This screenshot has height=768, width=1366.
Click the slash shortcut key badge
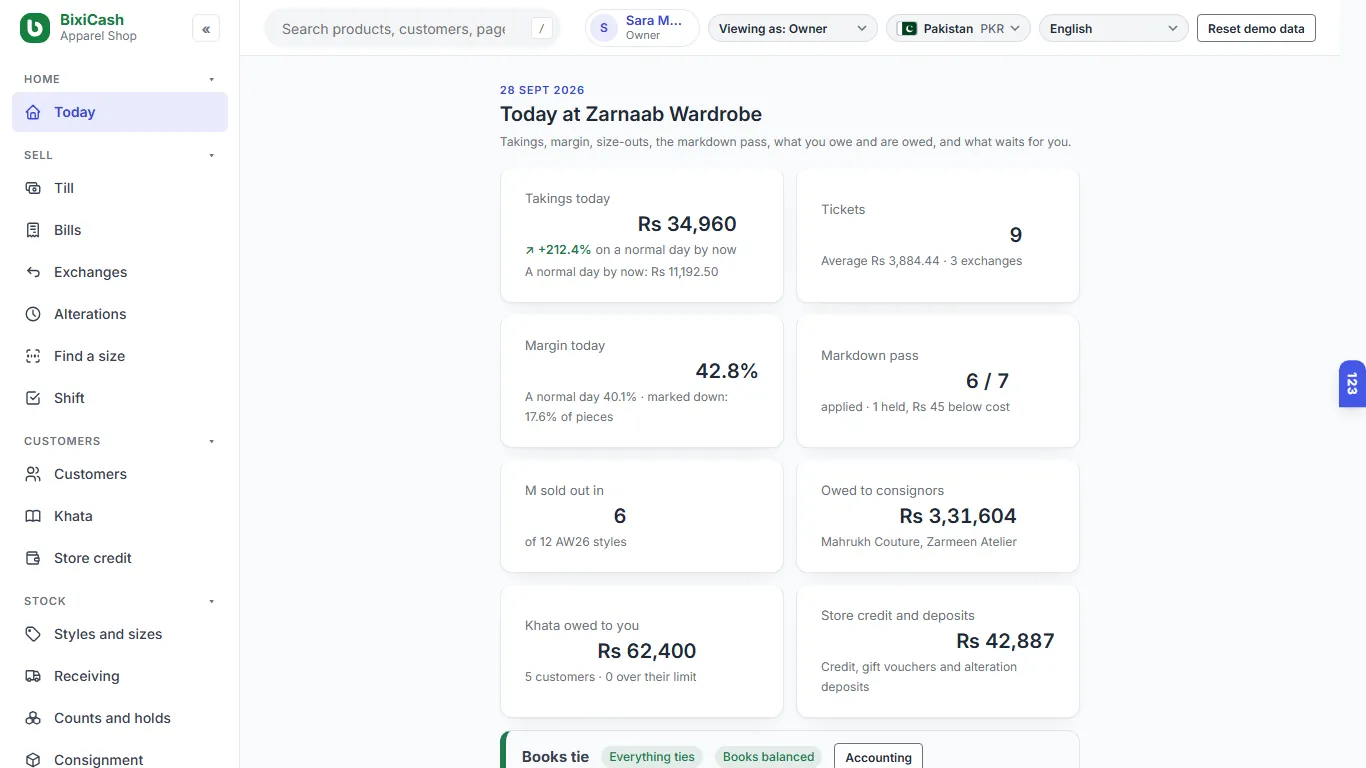click(x=541, y=29)
